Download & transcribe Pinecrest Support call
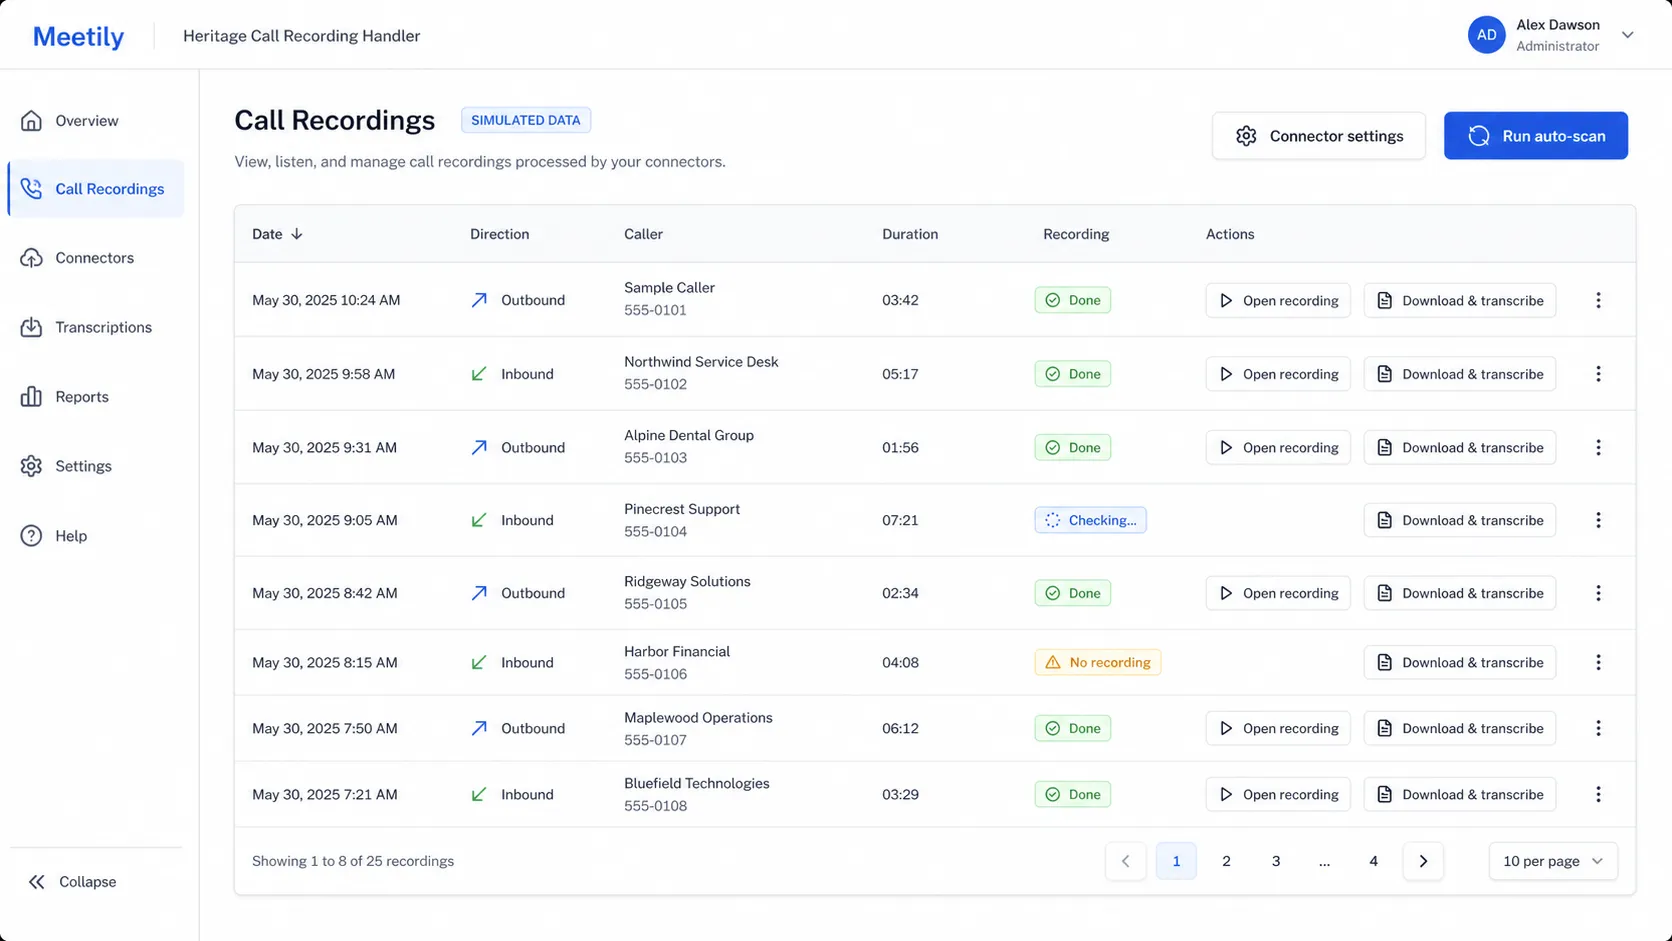This screenshot has width=1672, height=941. [1459, 520]
